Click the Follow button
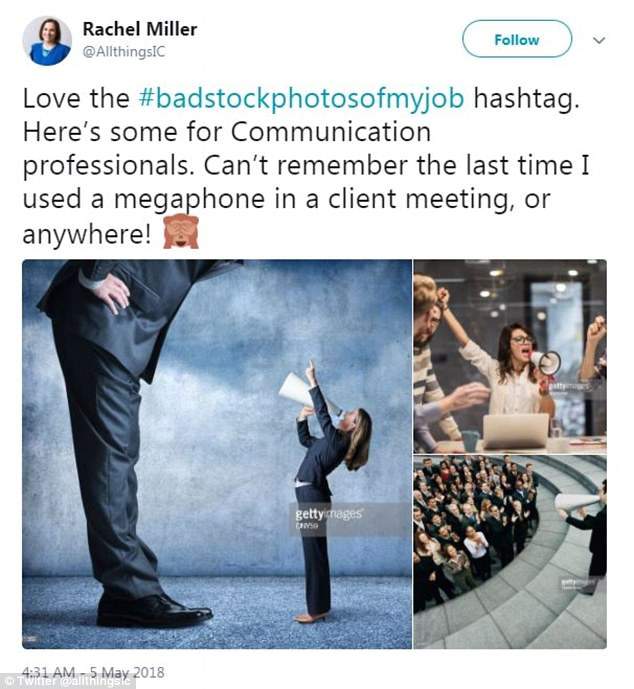This screenshot has height=689, width=634. coord(517,40)
